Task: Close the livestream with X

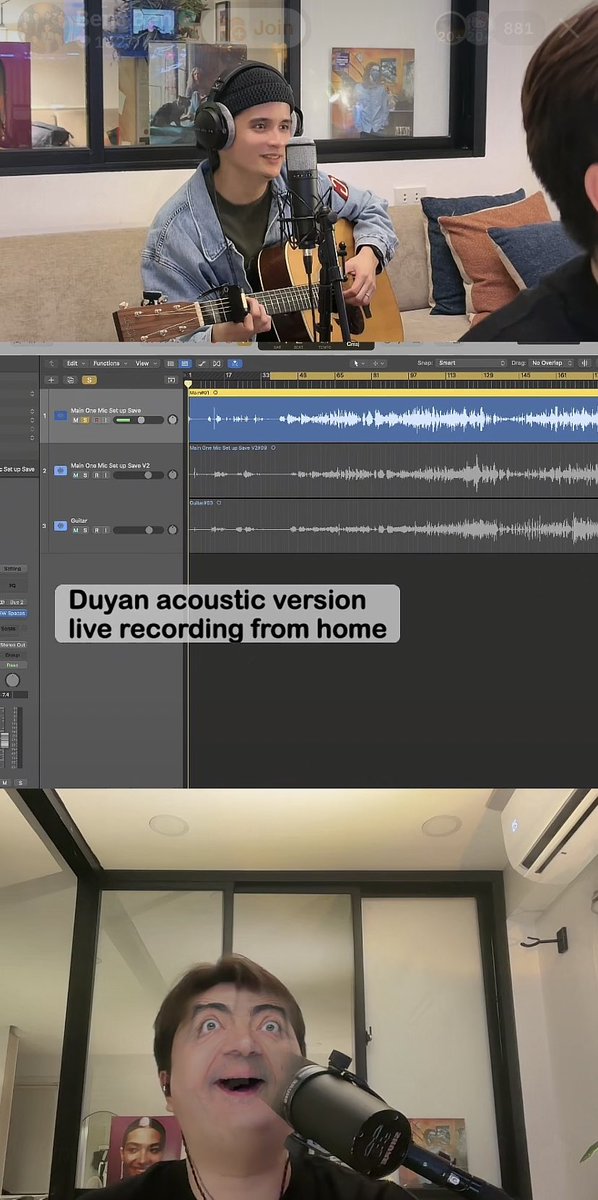Action: point(572,27)
